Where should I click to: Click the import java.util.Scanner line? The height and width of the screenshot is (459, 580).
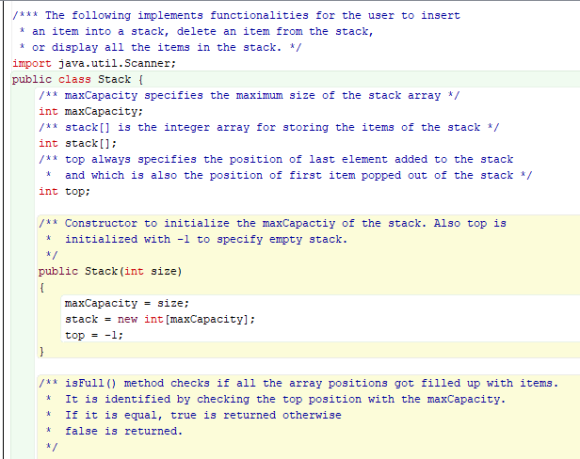[94, 63]
